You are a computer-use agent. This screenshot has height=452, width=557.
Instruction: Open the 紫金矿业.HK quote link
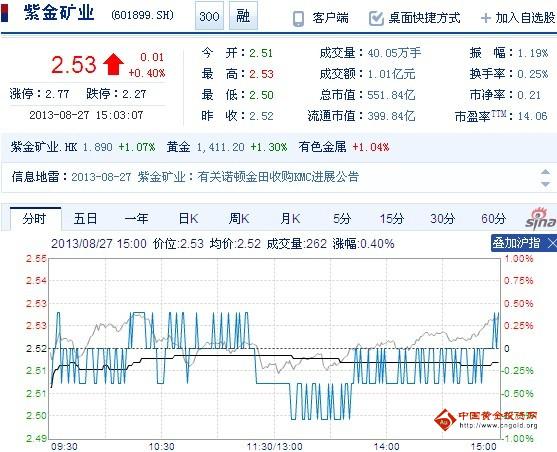click(44, 147)
